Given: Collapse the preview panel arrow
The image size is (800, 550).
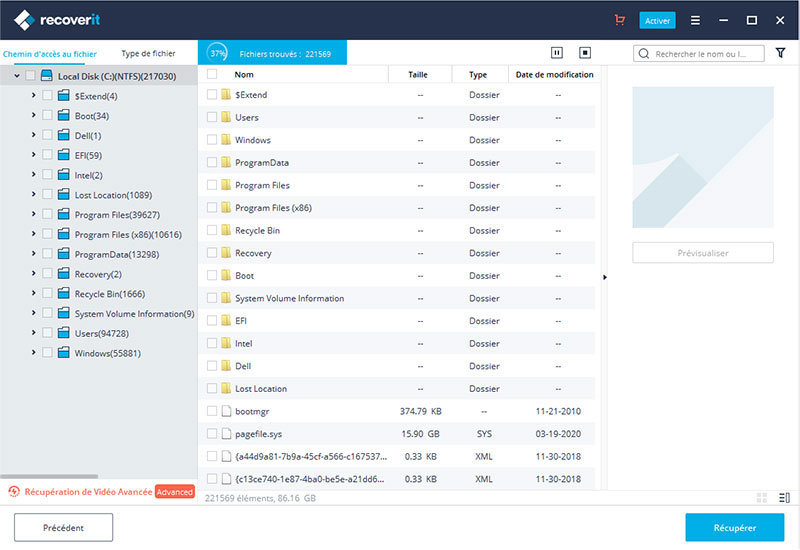Looking at the screenshot, I should click(x=605, y=277).
